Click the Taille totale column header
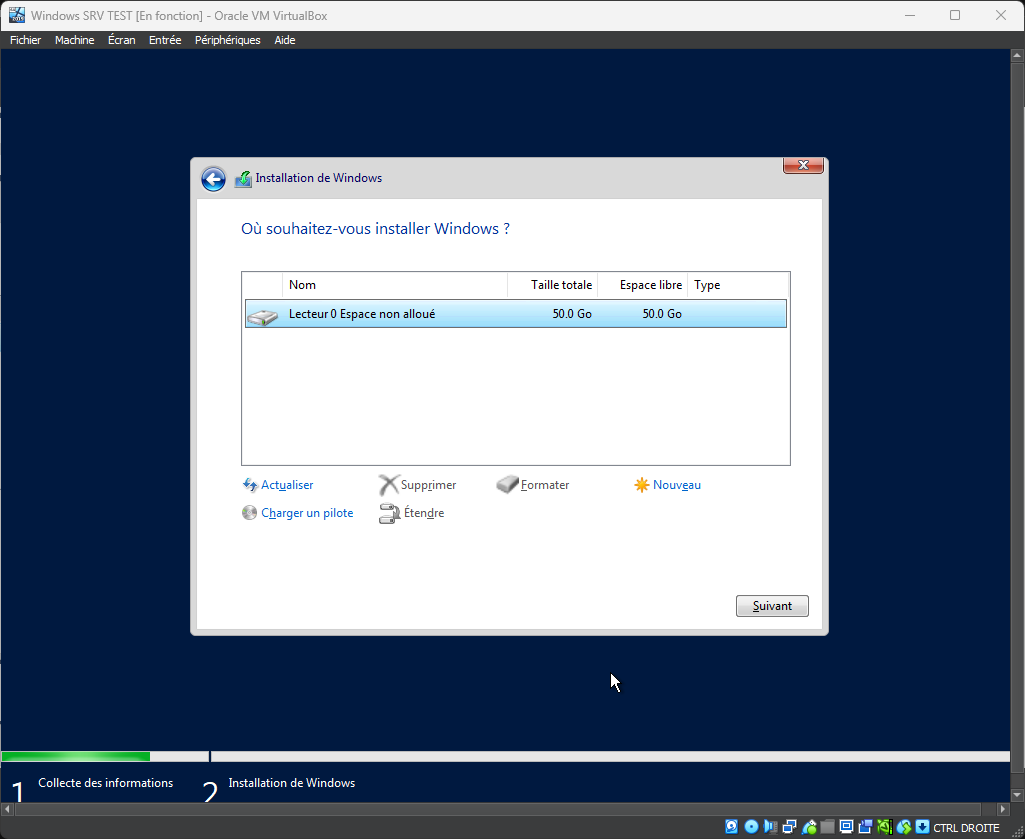 tap(561, 285)
